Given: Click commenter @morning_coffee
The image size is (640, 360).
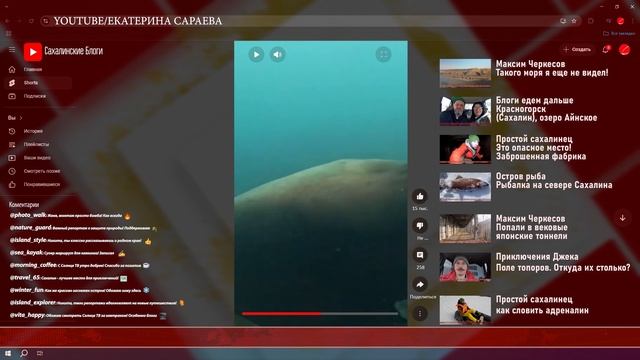Looking at the screenshot, I should pyautogui.click(x=33, y=265).
